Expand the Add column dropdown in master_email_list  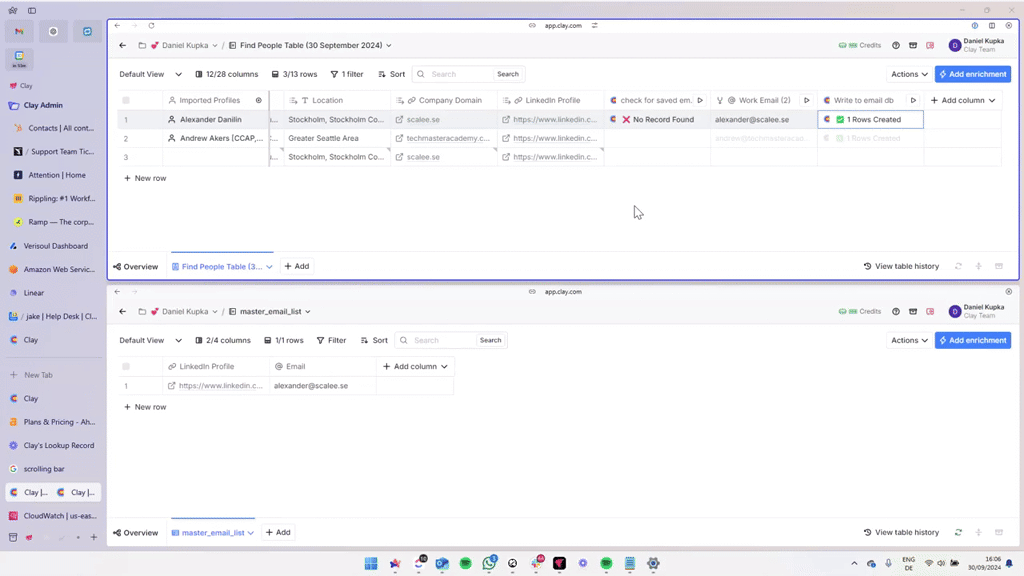point(415,367)
